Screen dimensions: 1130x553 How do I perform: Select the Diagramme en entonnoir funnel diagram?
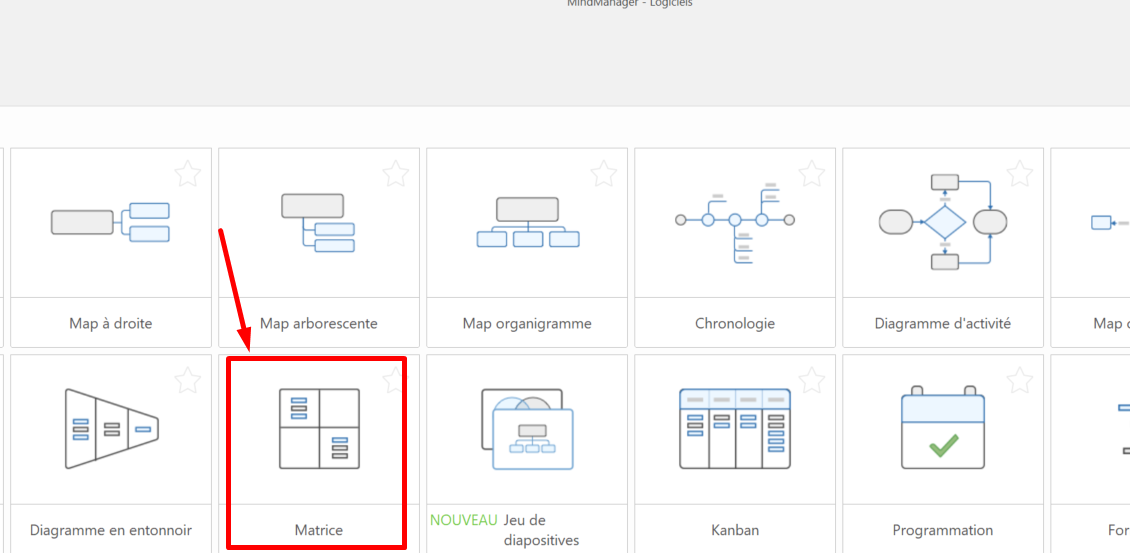point(111,428)
